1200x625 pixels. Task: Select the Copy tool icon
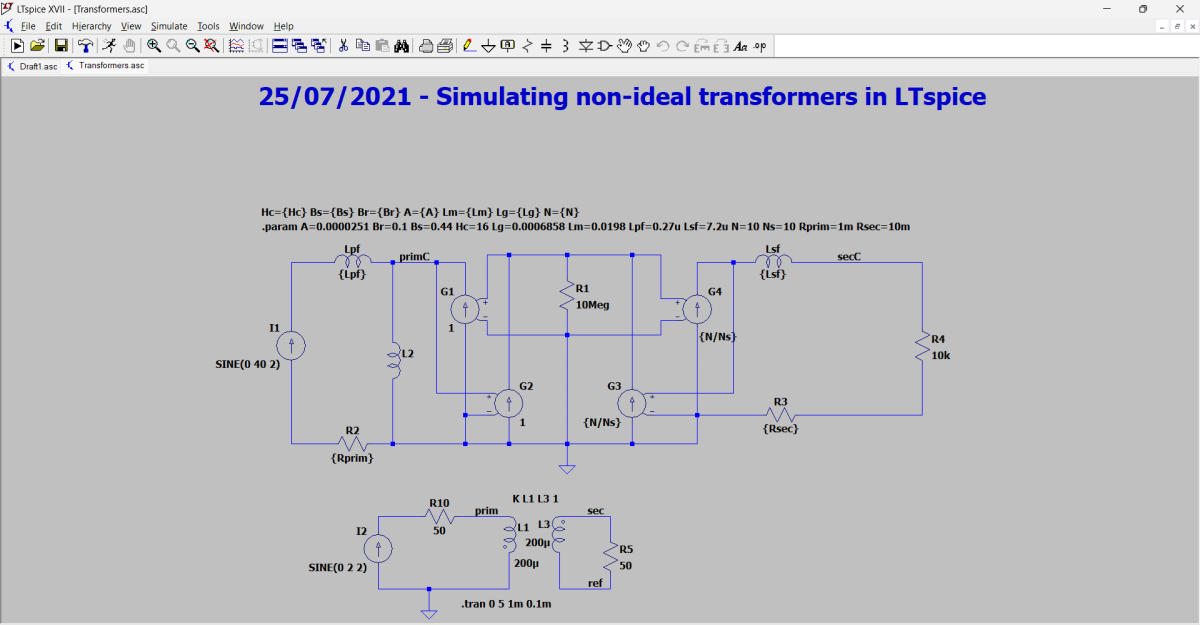pos(362,45)
